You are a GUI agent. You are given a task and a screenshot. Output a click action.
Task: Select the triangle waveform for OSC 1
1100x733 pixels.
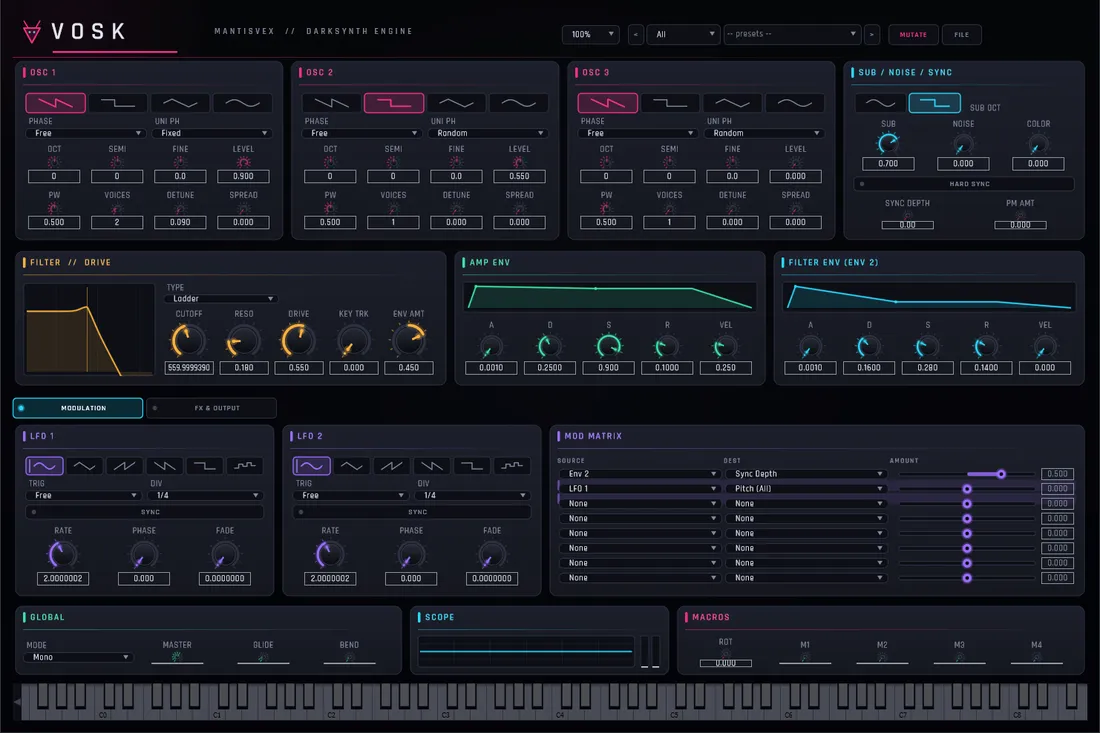click(x=180, y=103)
